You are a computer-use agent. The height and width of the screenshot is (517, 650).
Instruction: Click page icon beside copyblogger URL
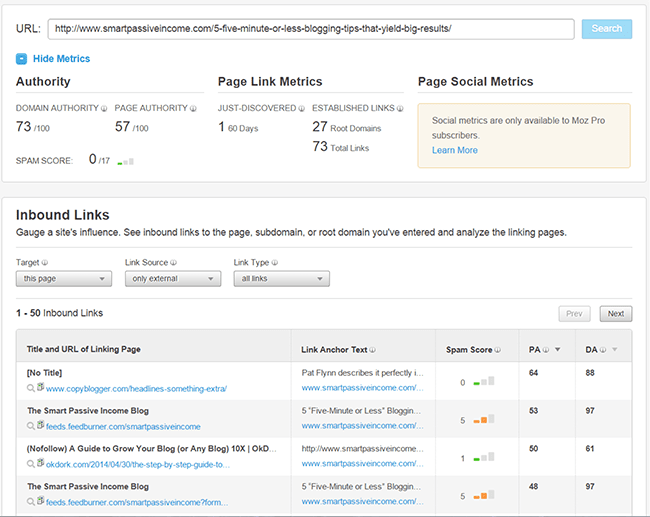(40, 387)
